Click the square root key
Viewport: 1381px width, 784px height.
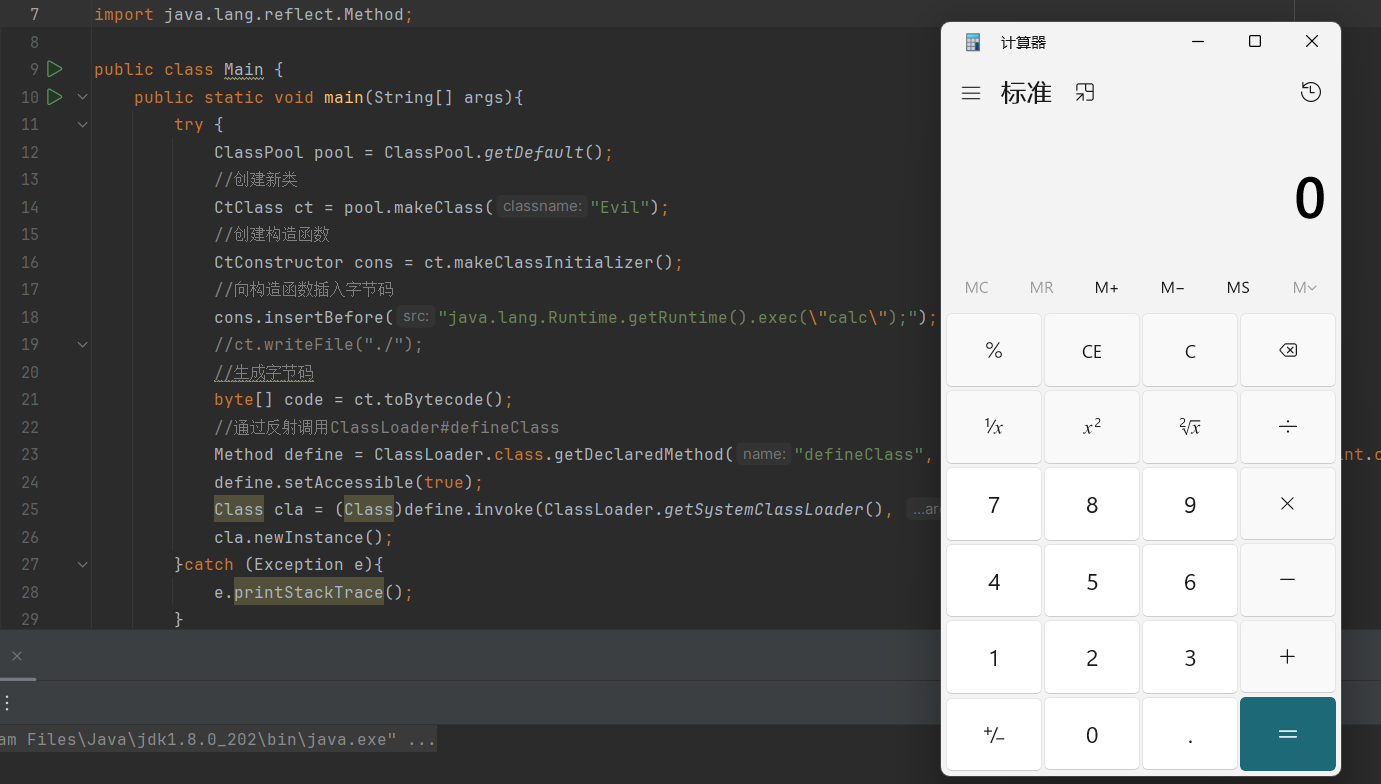tap(1190, 427)
